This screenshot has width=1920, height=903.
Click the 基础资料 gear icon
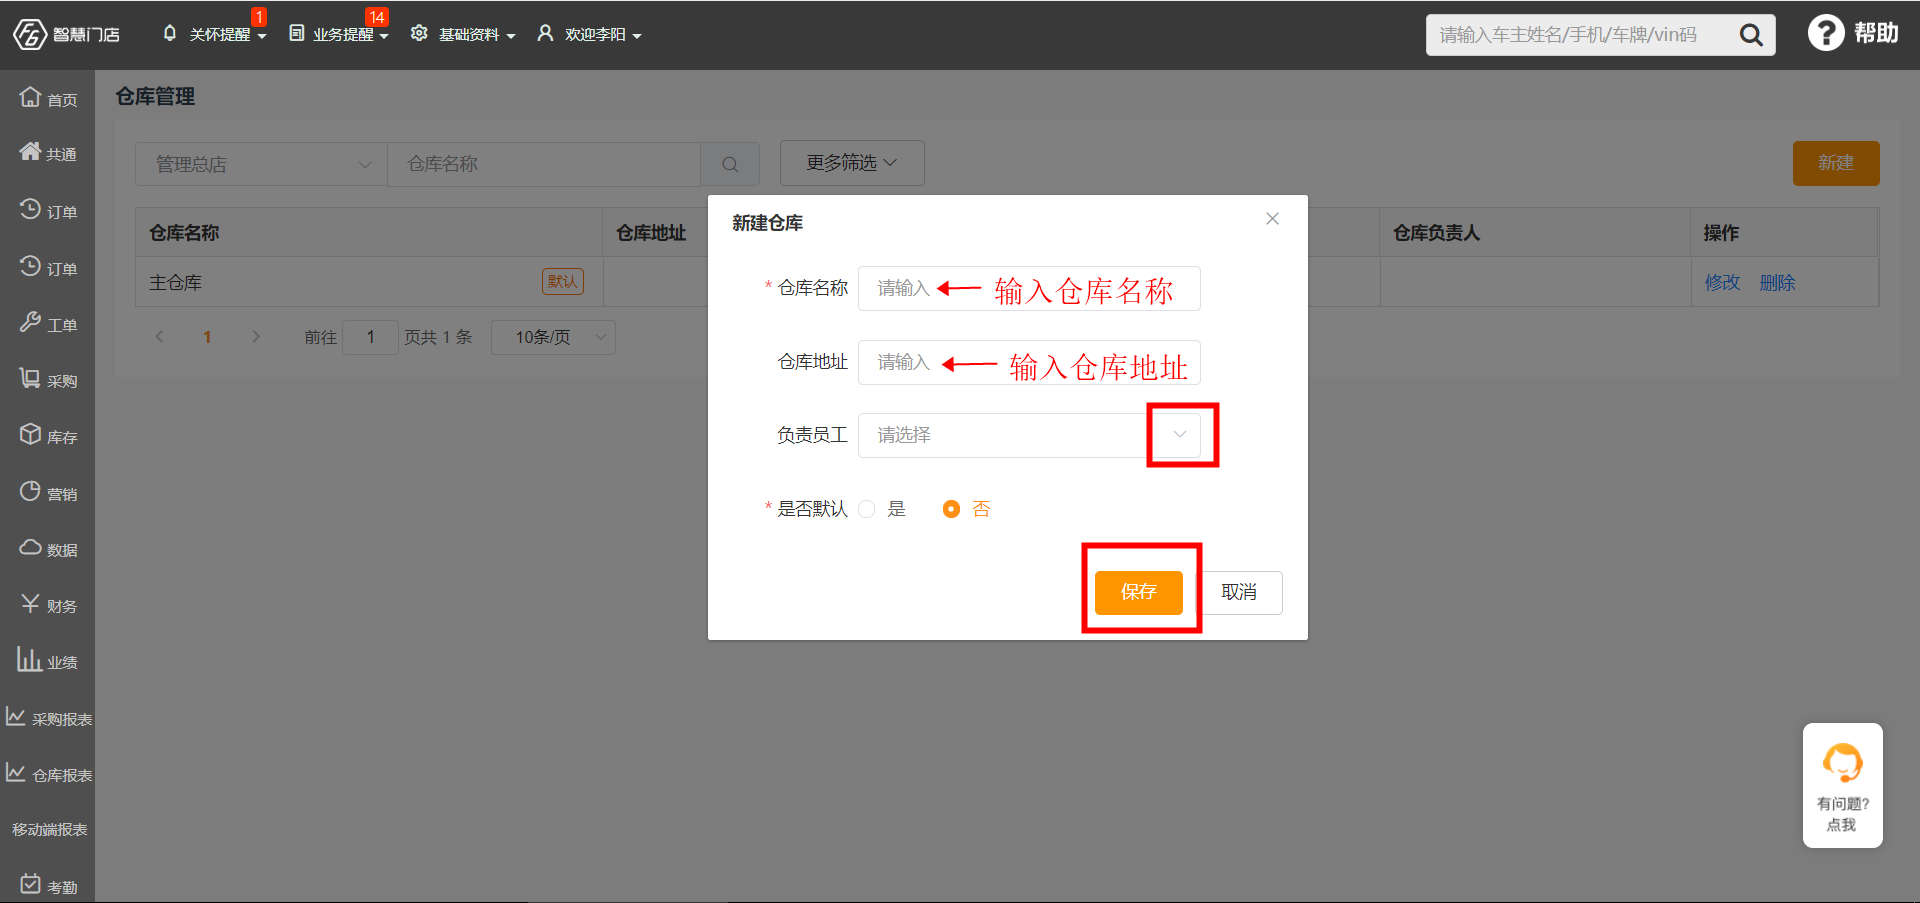coord(419,33)
